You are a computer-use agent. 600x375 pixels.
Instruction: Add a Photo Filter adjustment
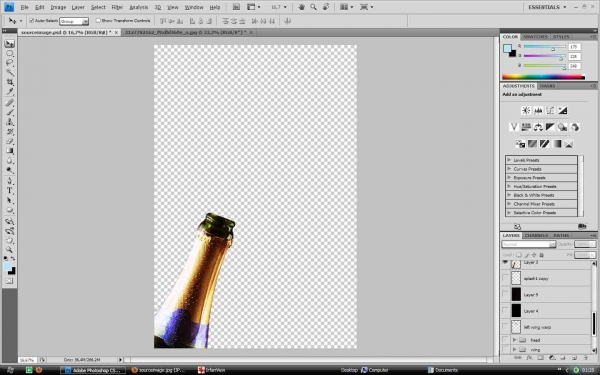[x=562, y=127]
